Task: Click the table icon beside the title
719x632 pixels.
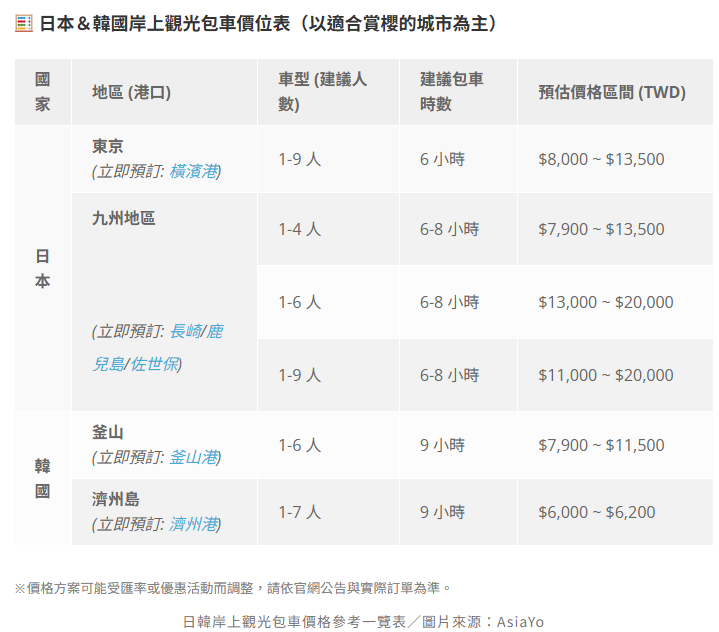Action: tap(24, 24)
